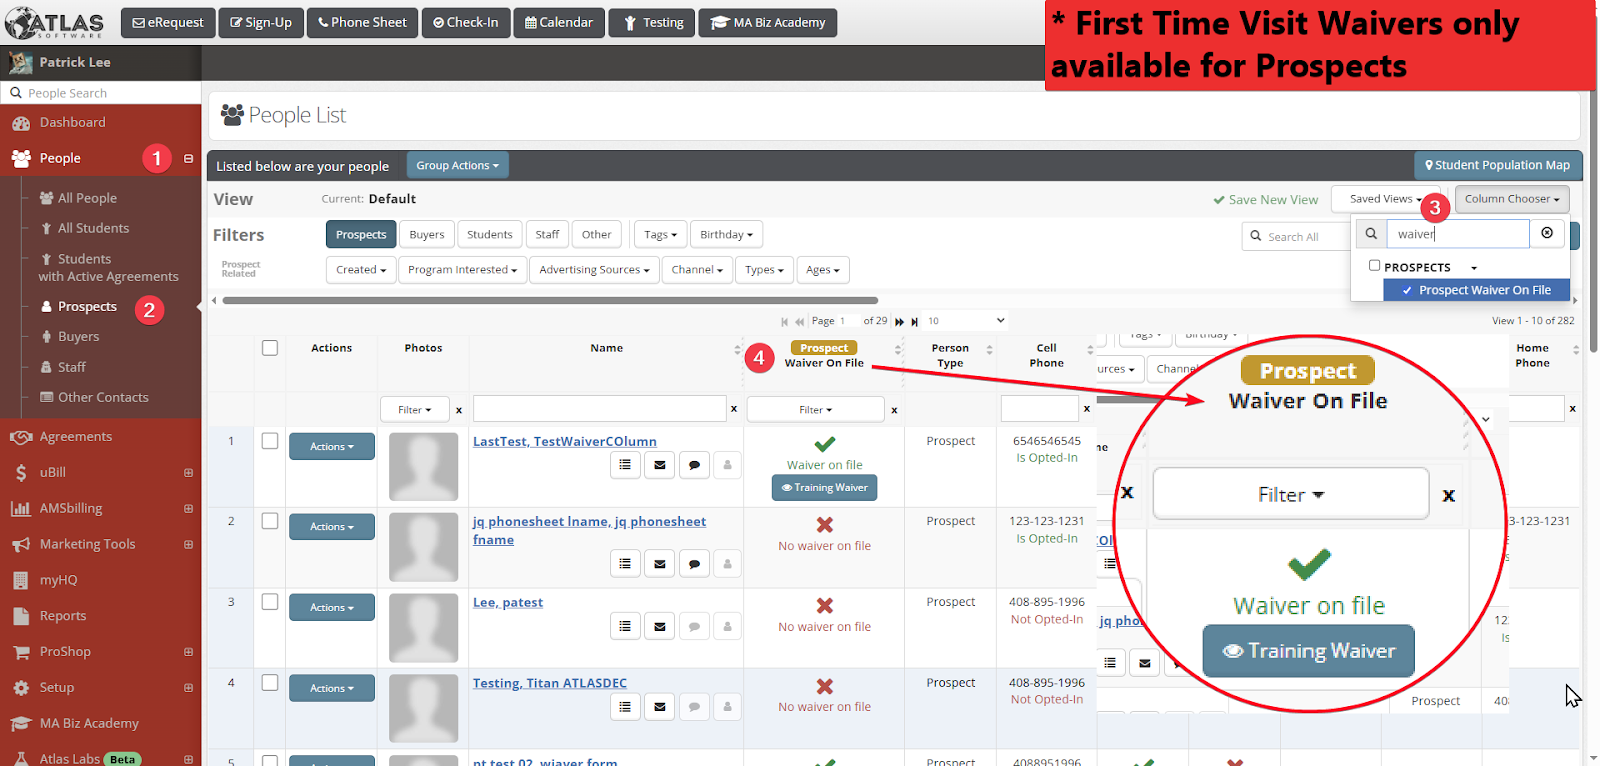Clear the waiver column search text

1547,233
